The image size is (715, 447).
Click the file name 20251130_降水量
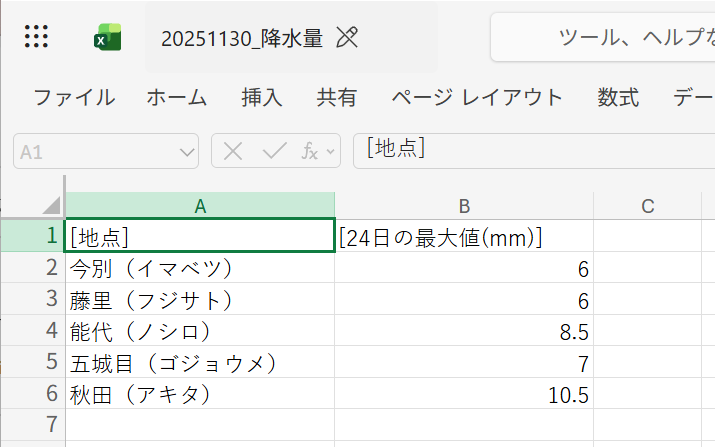242,38
